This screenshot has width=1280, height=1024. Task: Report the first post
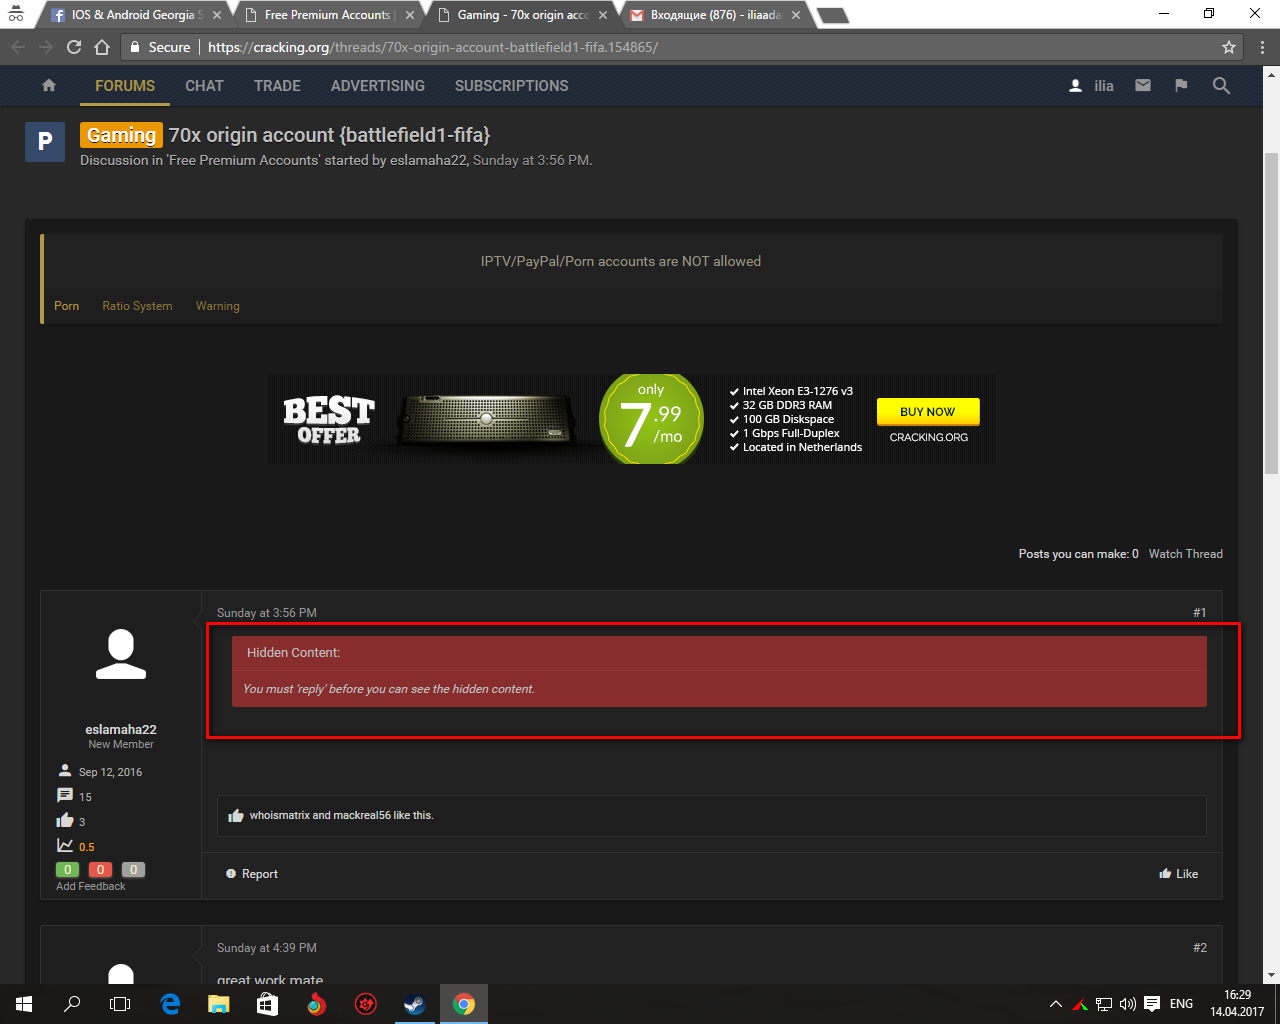click(x=252, y=874)
